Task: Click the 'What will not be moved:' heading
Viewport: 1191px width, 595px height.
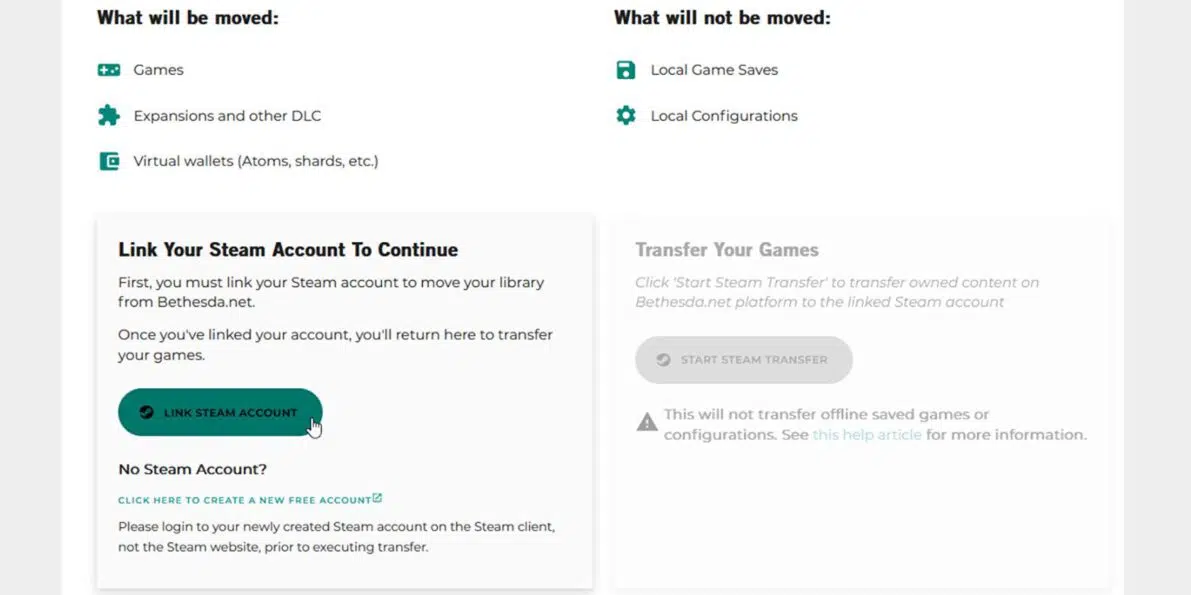Action: pyautogui.click(x=722, y=17)
